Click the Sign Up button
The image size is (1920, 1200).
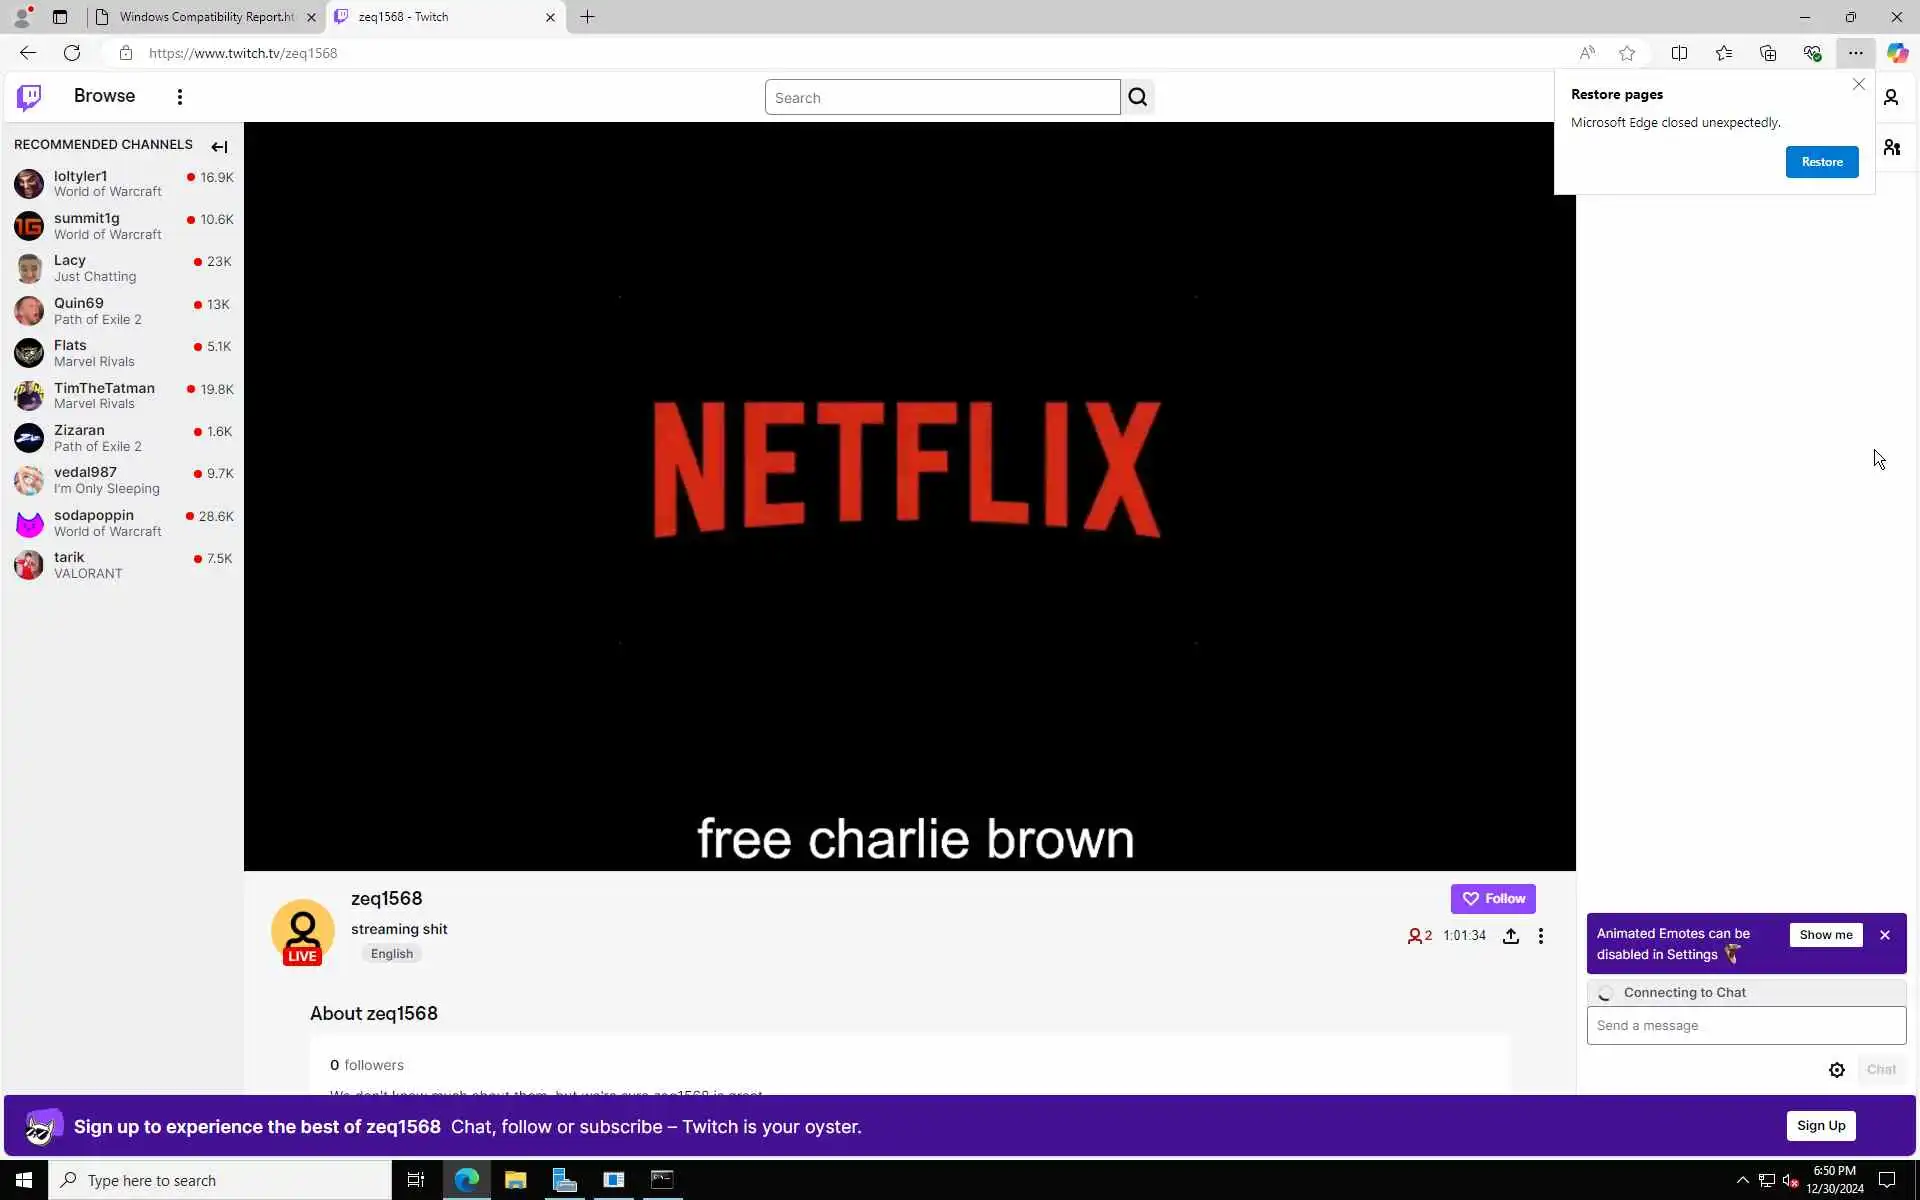1820,1126
